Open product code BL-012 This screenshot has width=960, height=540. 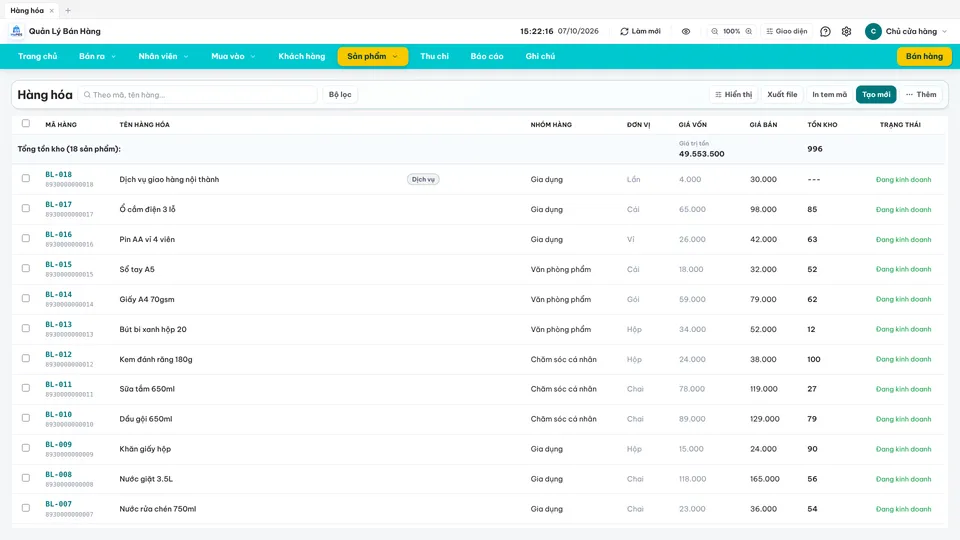[x=58, y=354]
